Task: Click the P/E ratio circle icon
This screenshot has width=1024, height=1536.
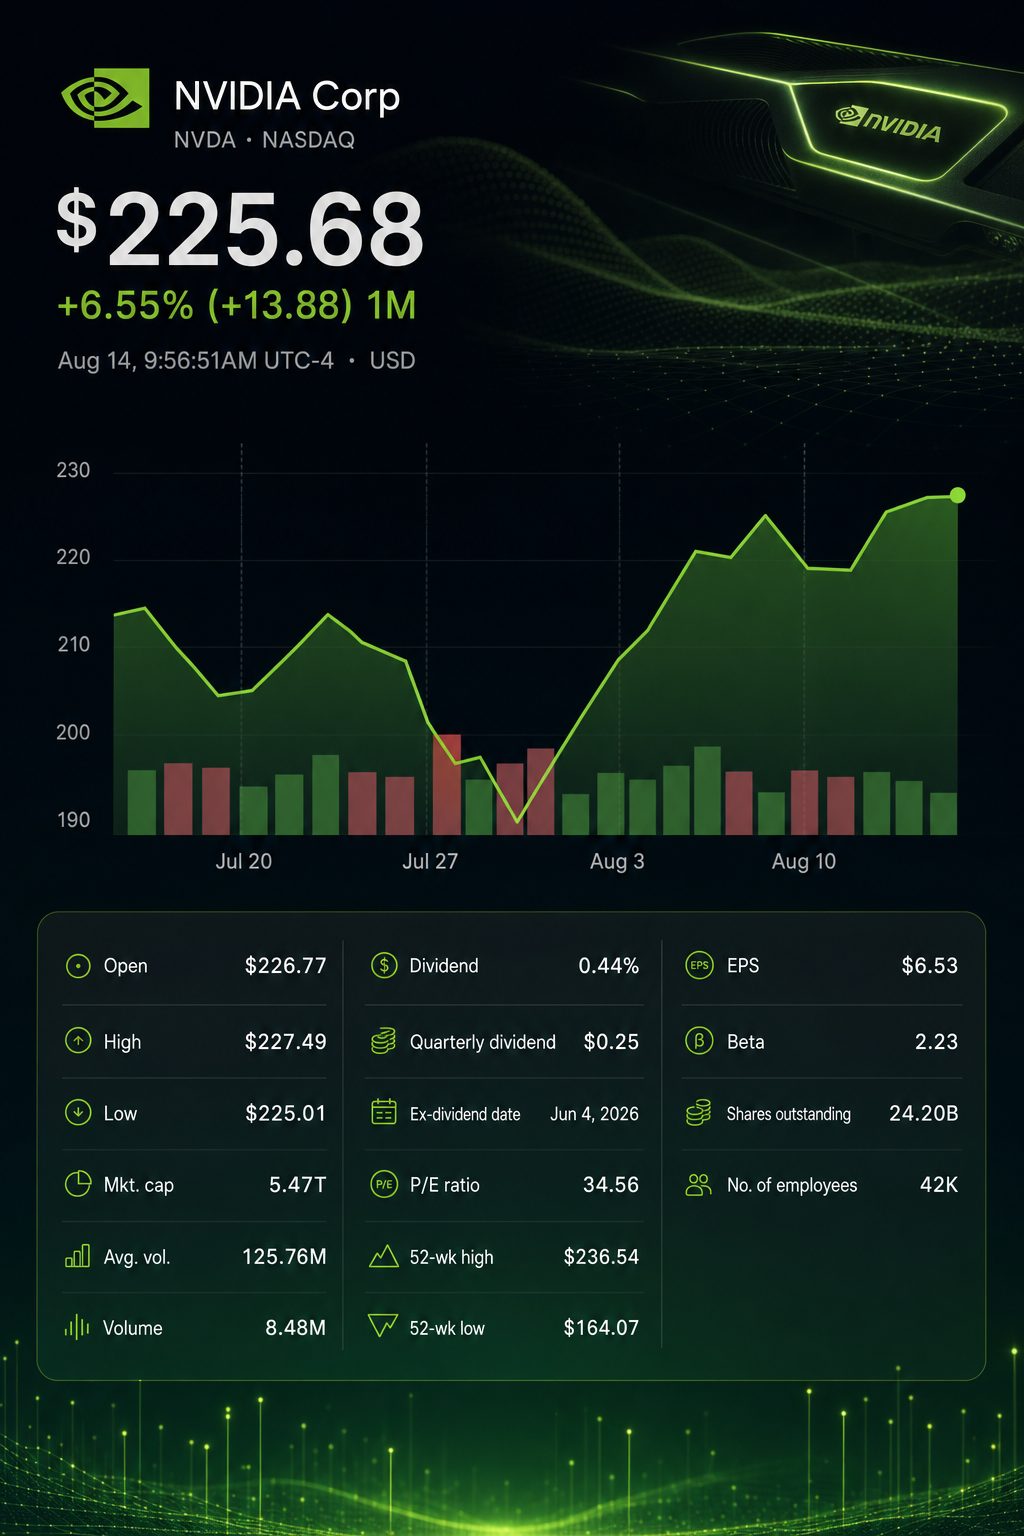Action: 384,1184
